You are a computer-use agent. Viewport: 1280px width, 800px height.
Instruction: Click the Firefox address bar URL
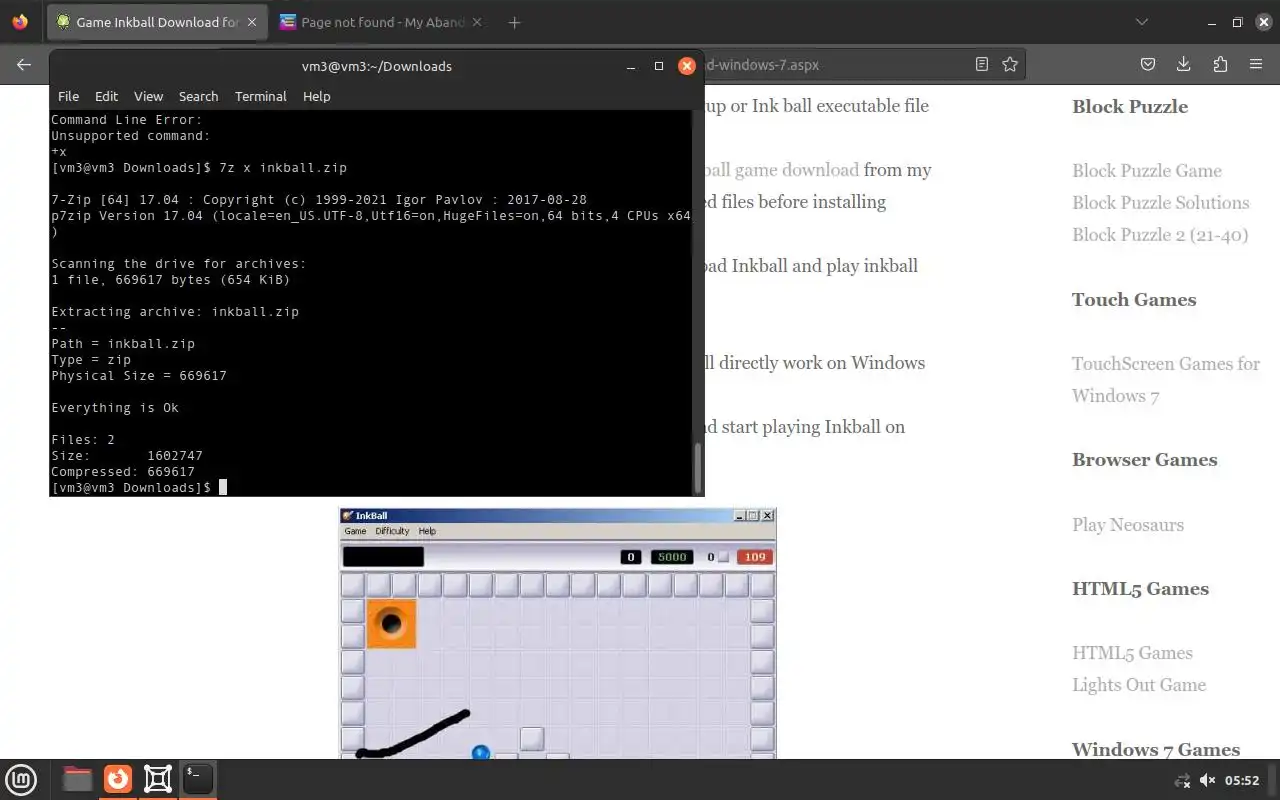(762, 64)
